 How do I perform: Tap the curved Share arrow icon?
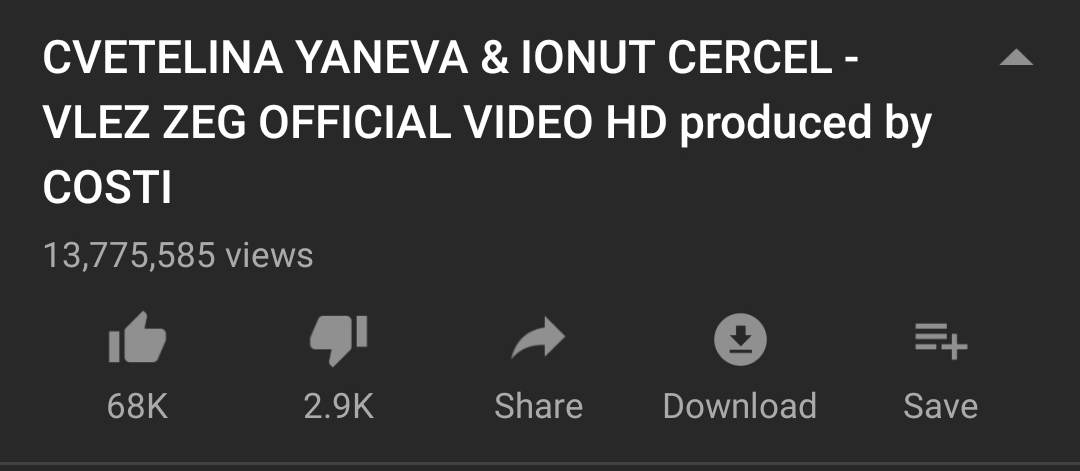click(x=538, y=338)
